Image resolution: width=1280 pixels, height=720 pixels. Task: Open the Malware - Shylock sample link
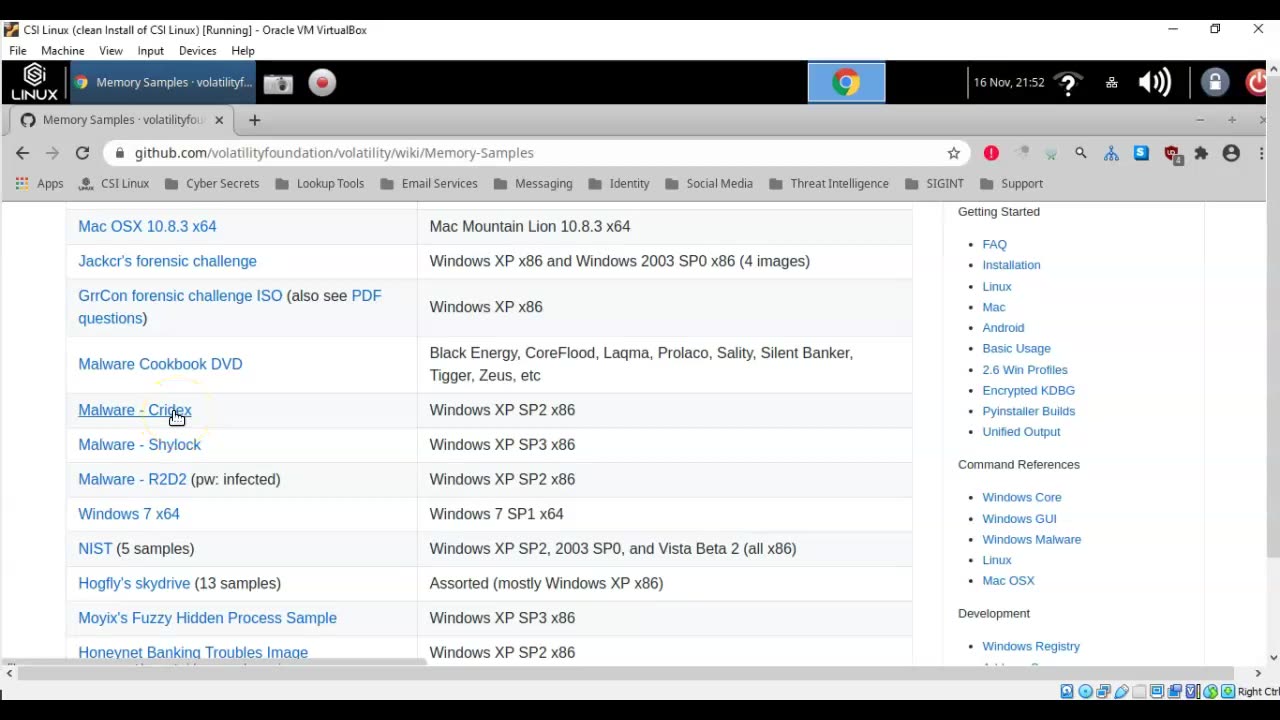click(x=139, y=445)
